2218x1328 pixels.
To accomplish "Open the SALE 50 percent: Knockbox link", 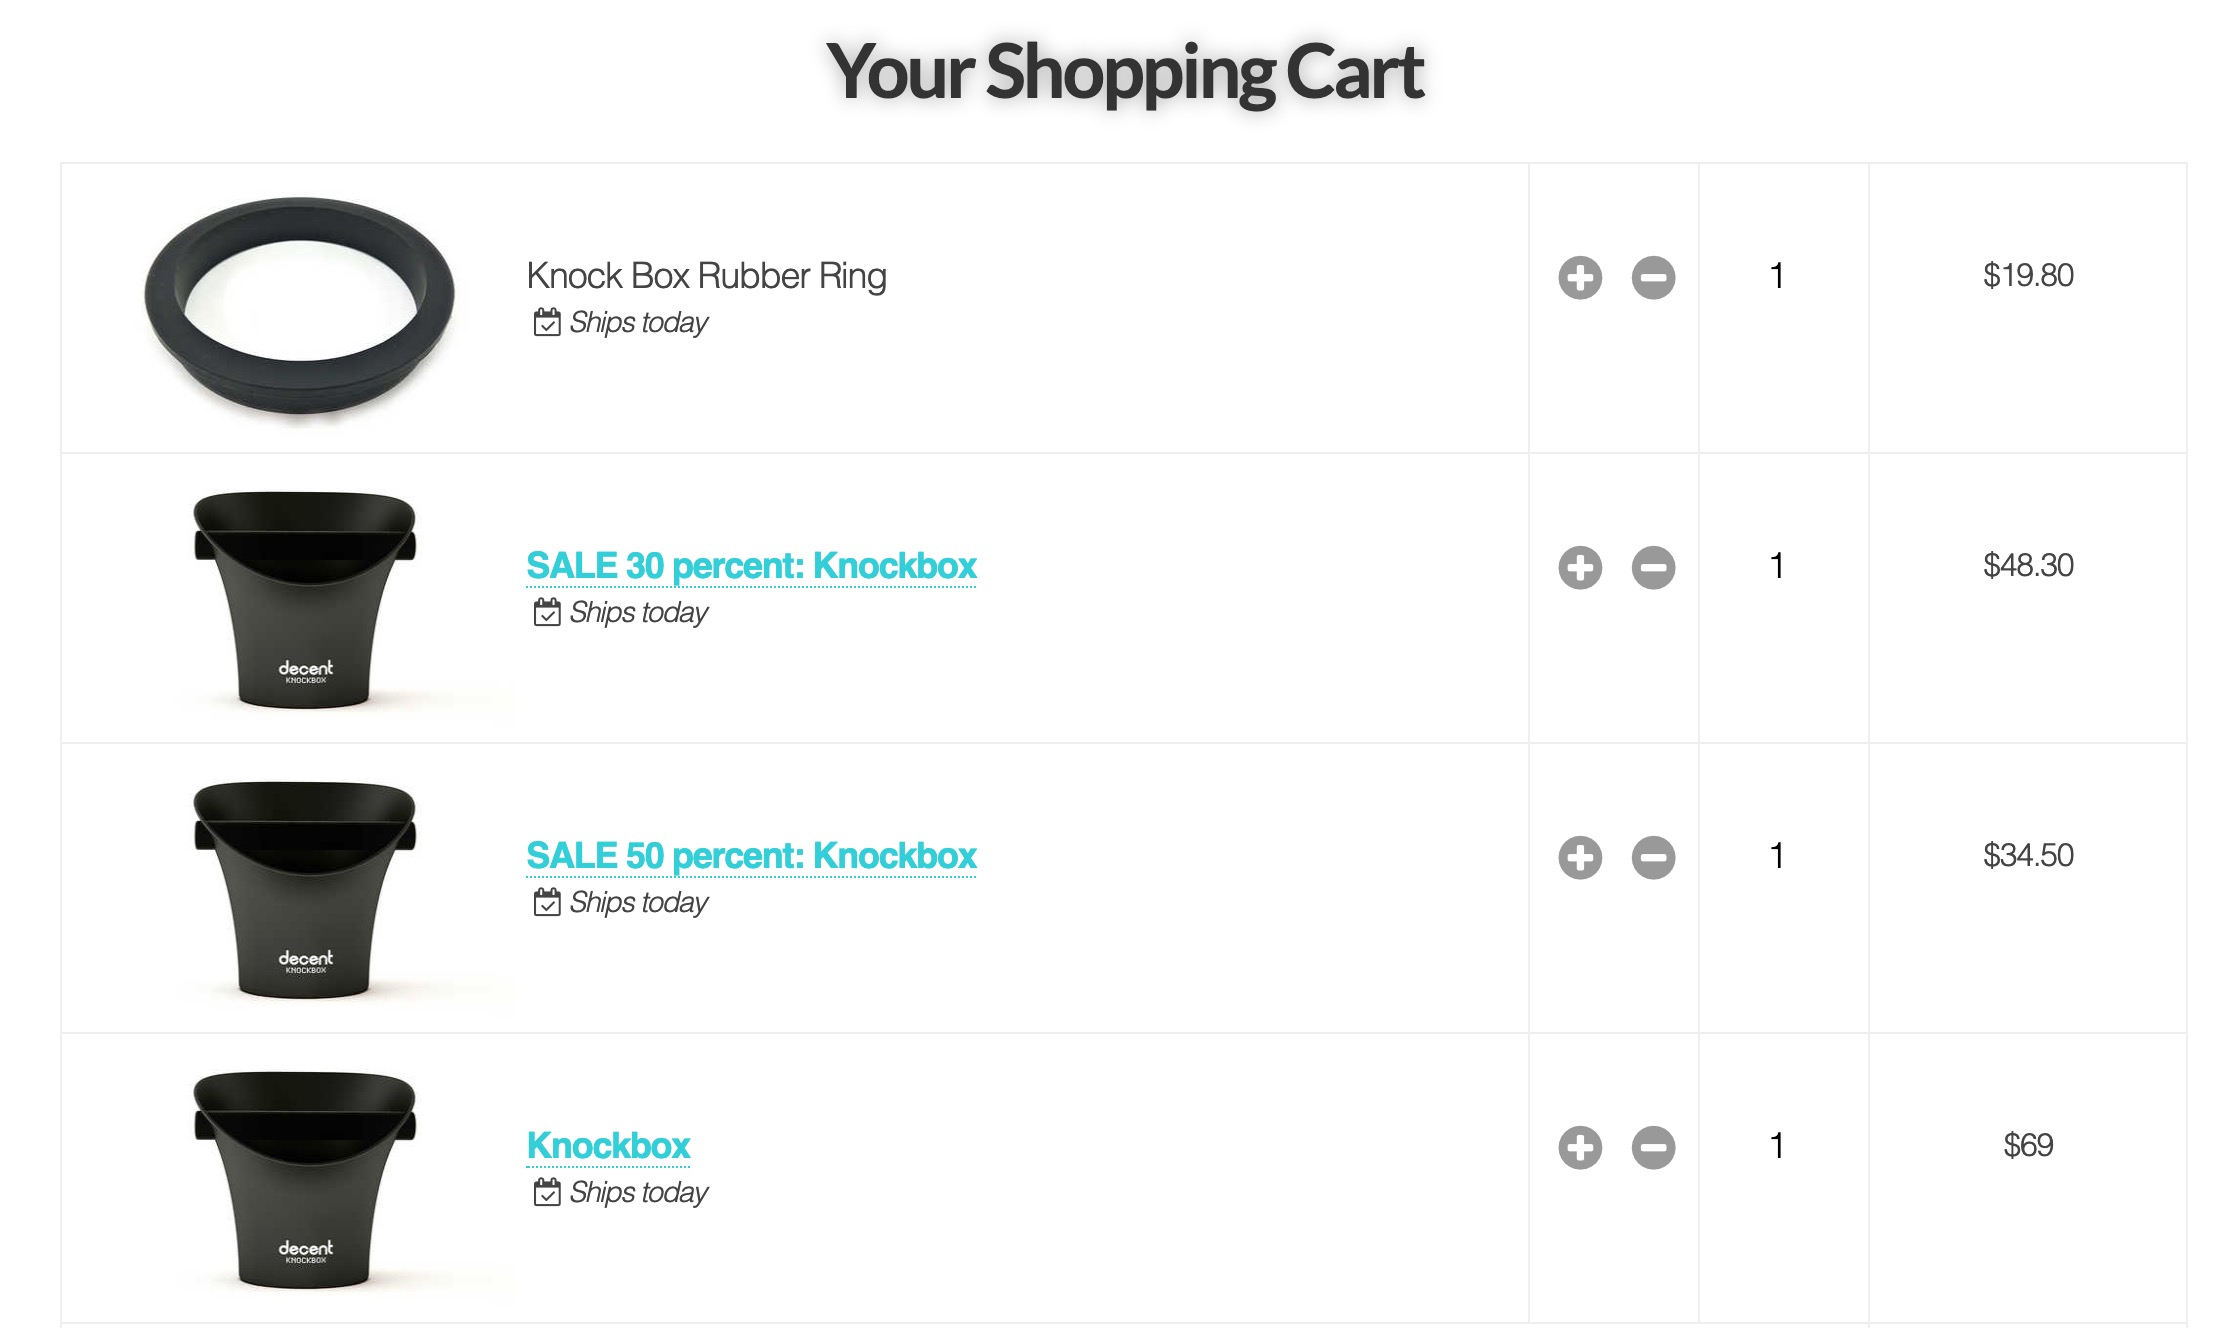I will 751,856.
